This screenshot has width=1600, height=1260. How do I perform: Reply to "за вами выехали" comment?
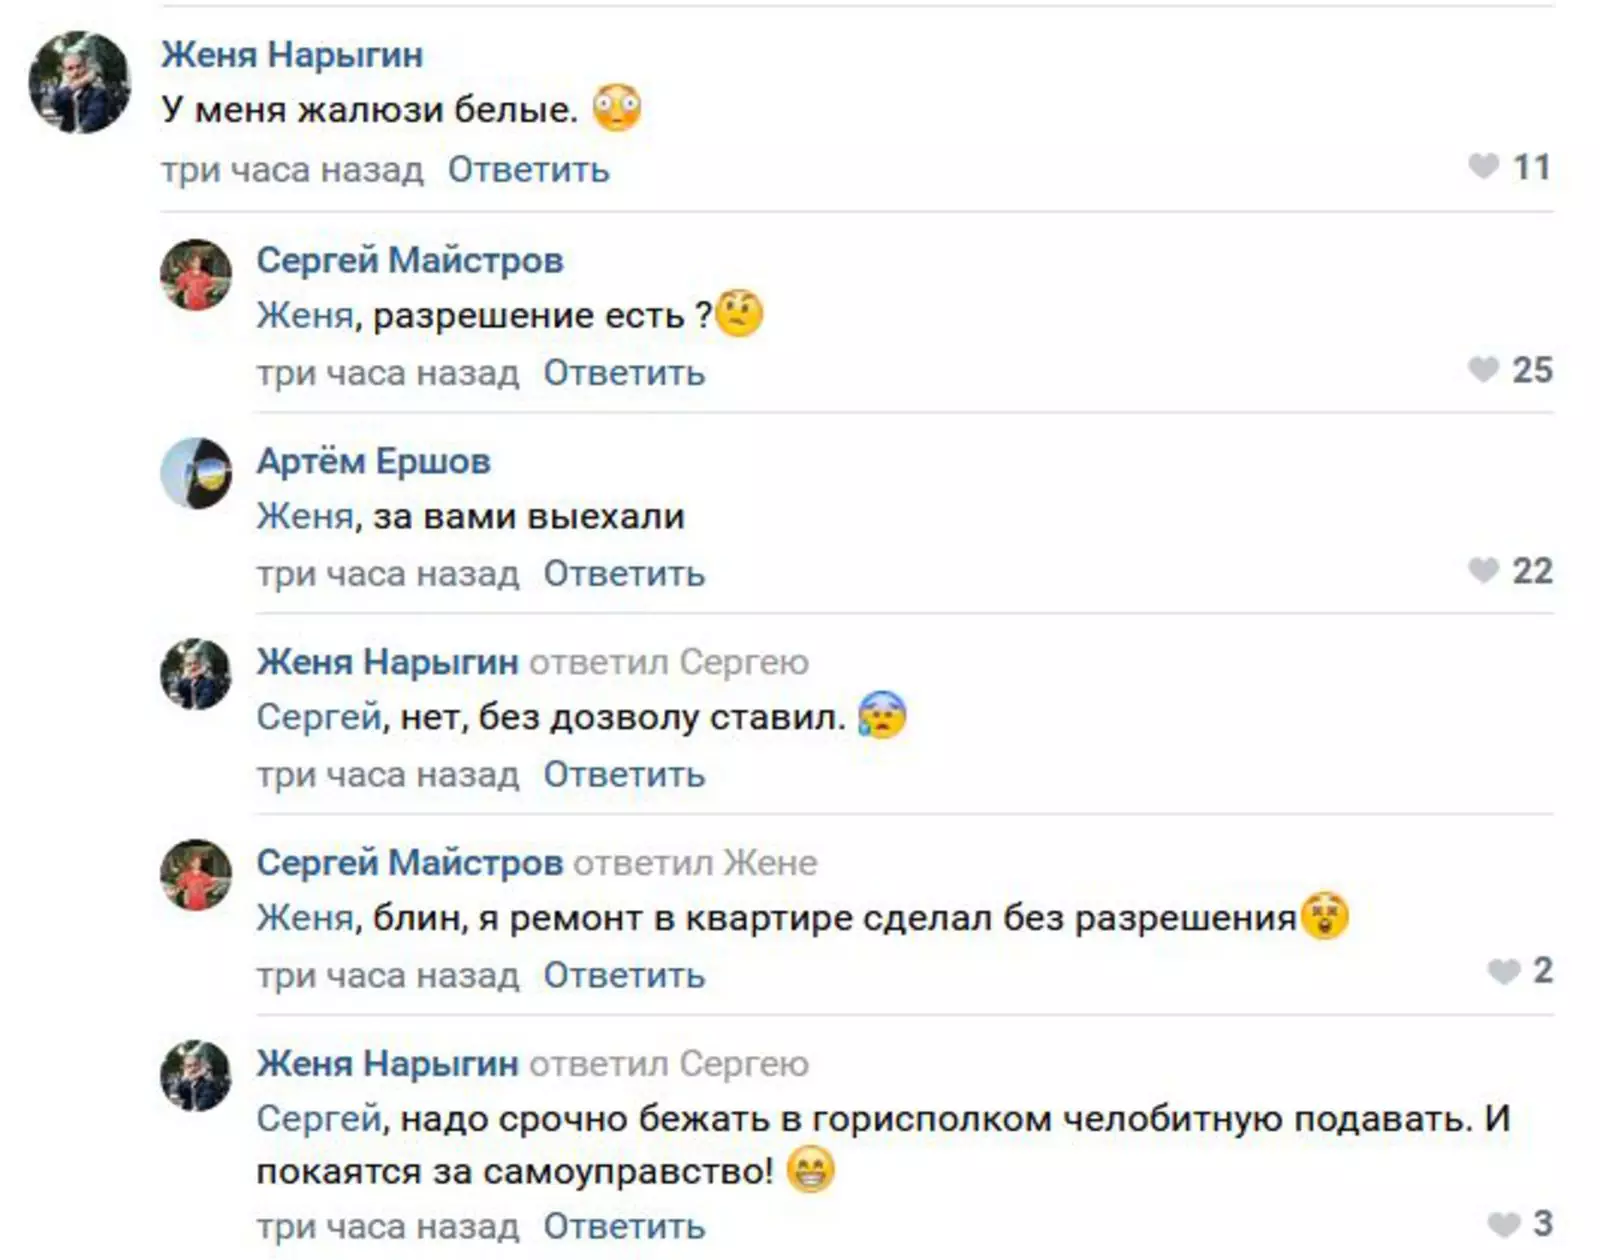coord(624,574)
